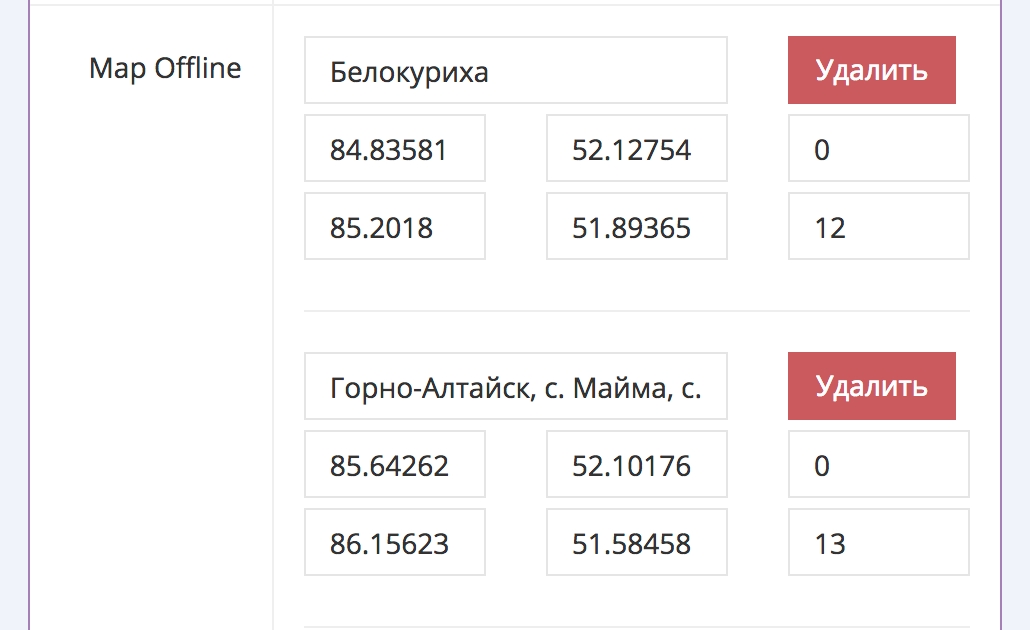The width and height of the screenshot is (1030, 630).
Task: Delete the Белокуриха map entry
Action: coord(871,70)
